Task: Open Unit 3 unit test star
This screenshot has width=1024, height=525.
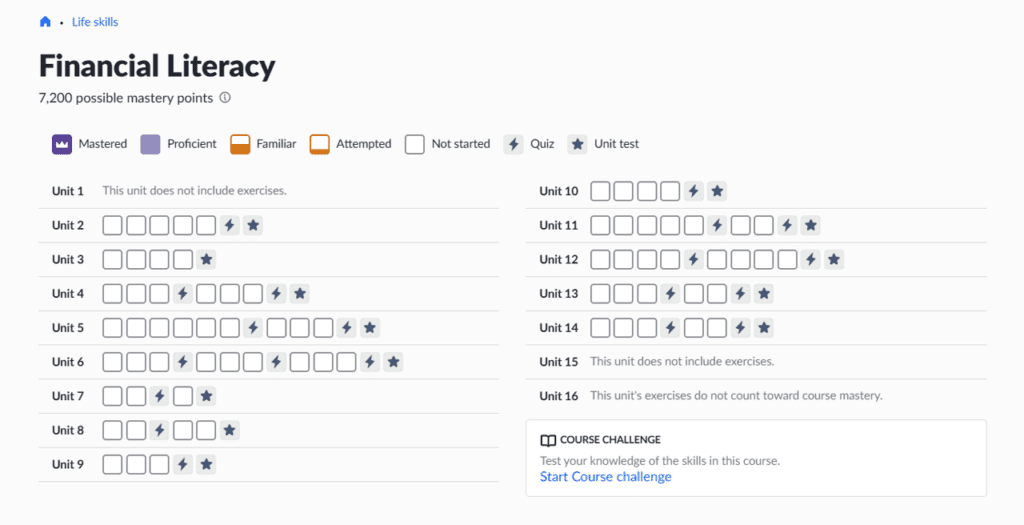Action: [x=206, y=260]
